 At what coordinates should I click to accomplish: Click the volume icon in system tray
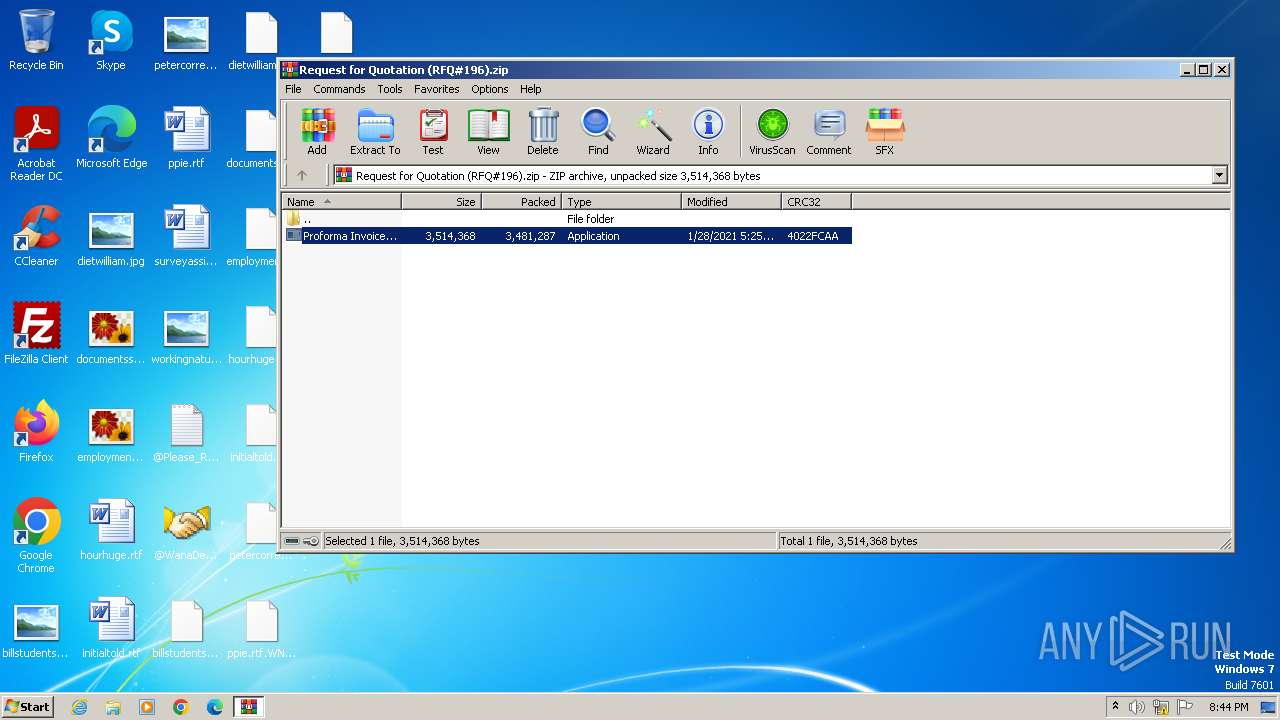[x=1137, y=707]
